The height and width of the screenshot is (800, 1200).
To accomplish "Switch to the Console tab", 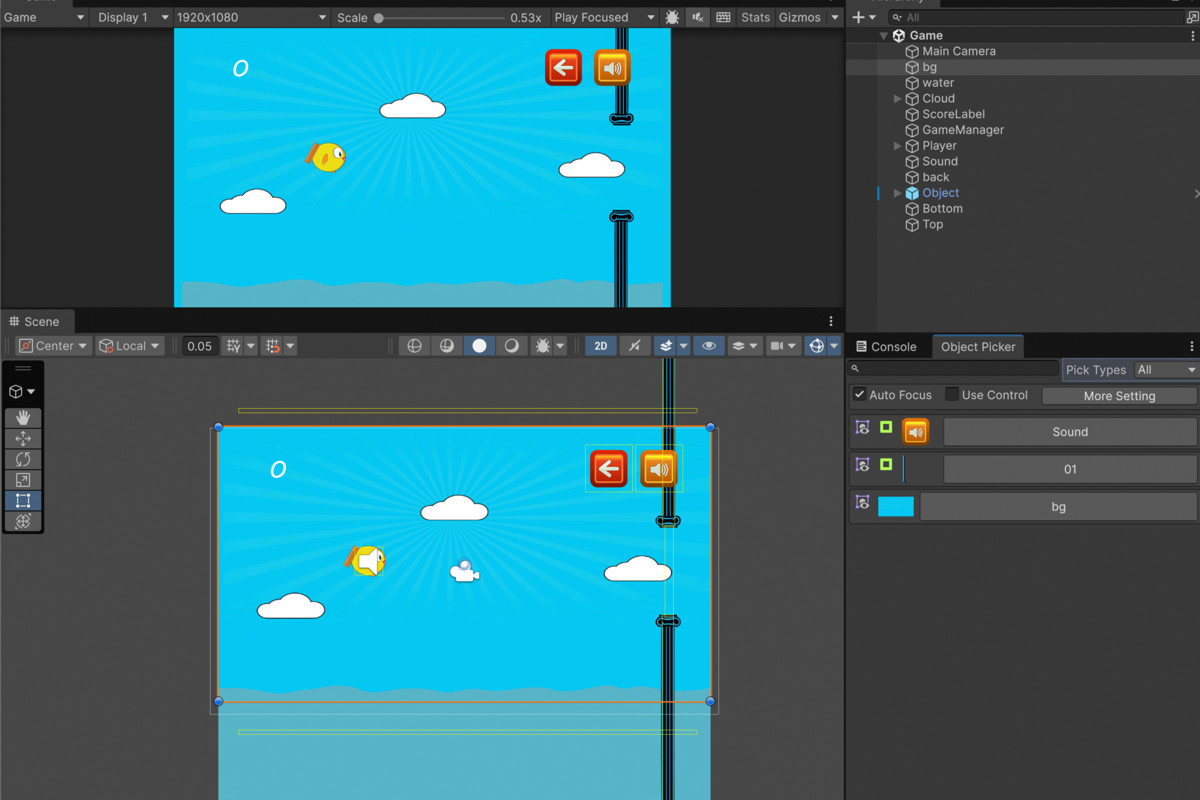I will [x=888, y=346].
